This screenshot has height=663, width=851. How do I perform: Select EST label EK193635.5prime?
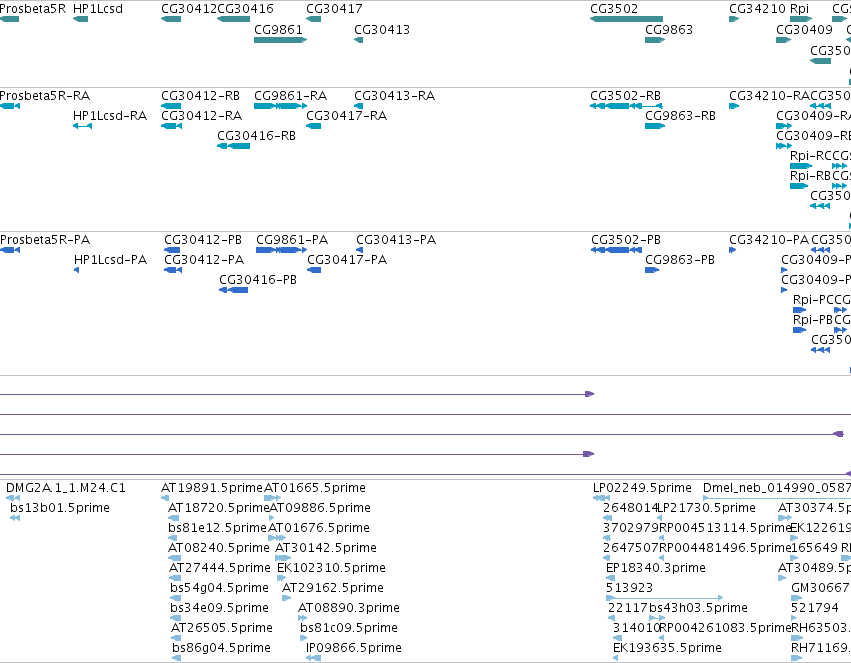tap(667, 648)
